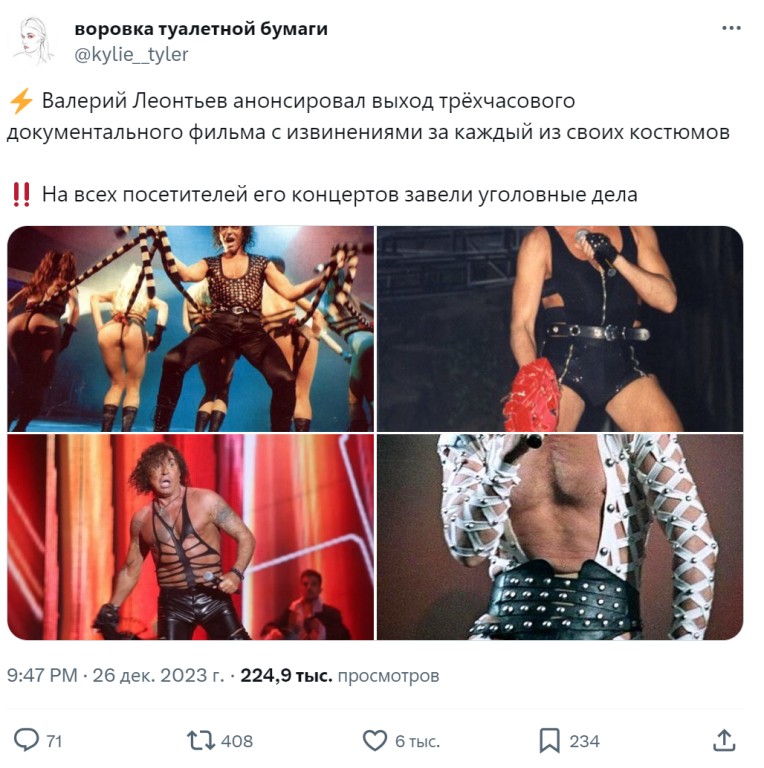This screenshot has width=764, height=768.
Task: Like the tweet with heart icon
Action: pyautogui.click(x=375, y=741)
